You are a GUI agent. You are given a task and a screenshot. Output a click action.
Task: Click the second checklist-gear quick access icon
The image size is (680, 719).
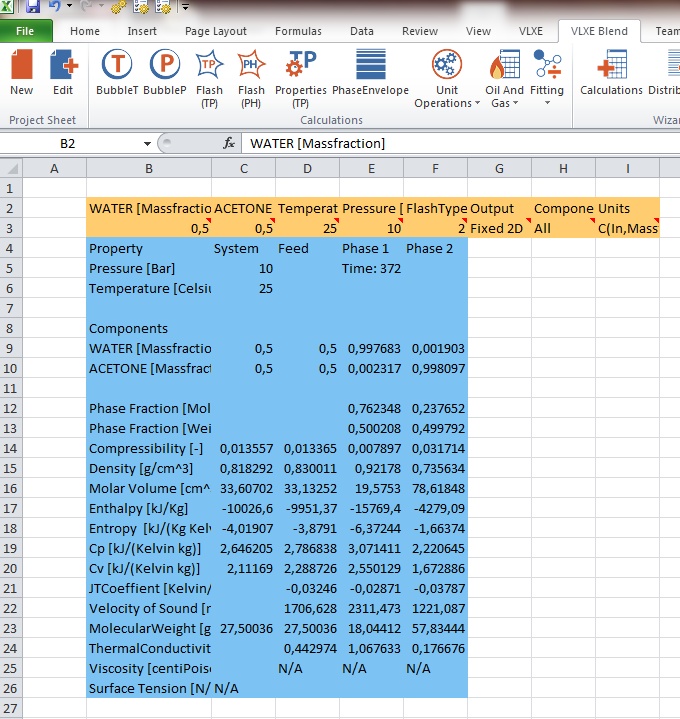[x=163, y=6]
